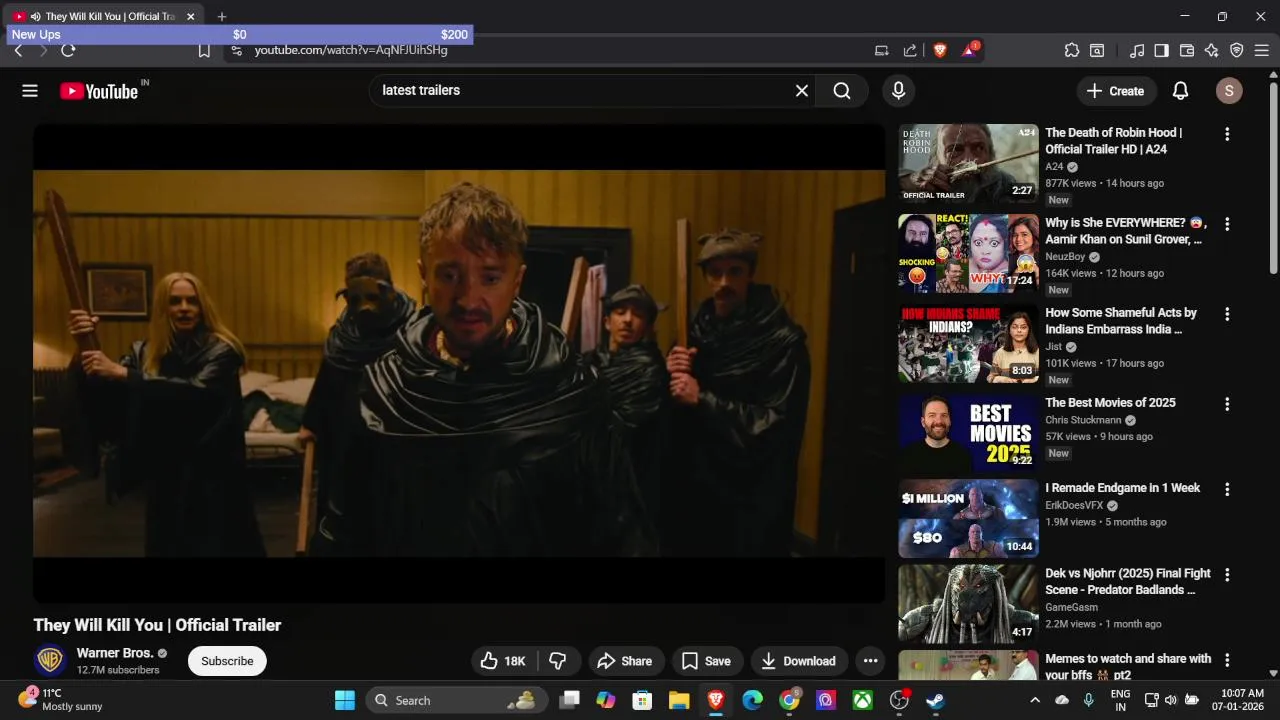
Task: Open options menu for The Death of Robin Hood
Action: tap(1227, 134)
